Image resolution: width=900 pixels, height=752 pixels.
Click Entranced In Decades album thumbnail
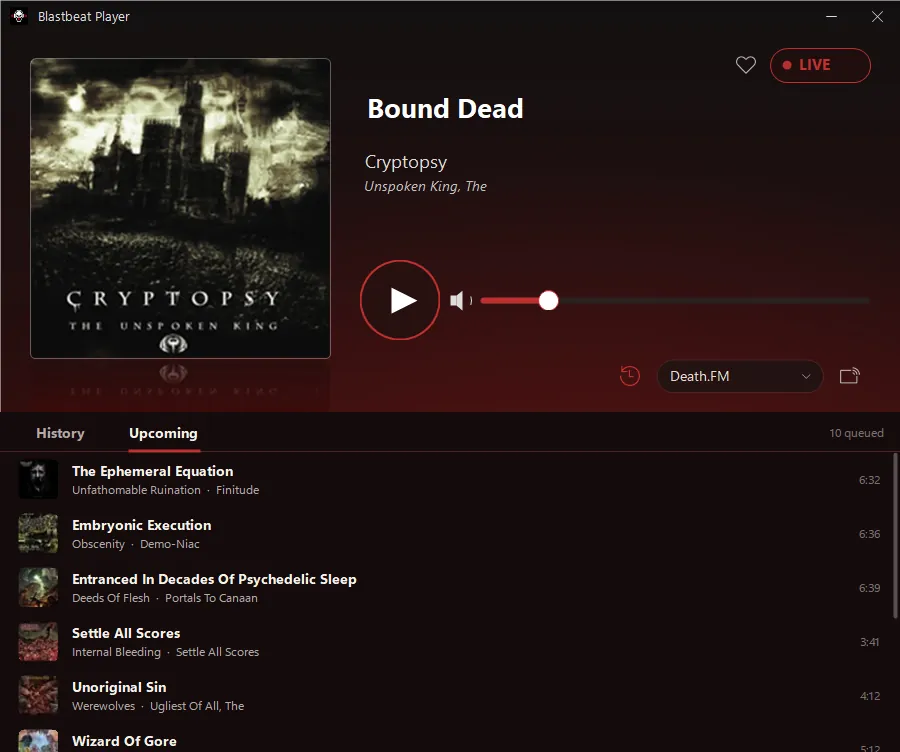tap(38, 587)
